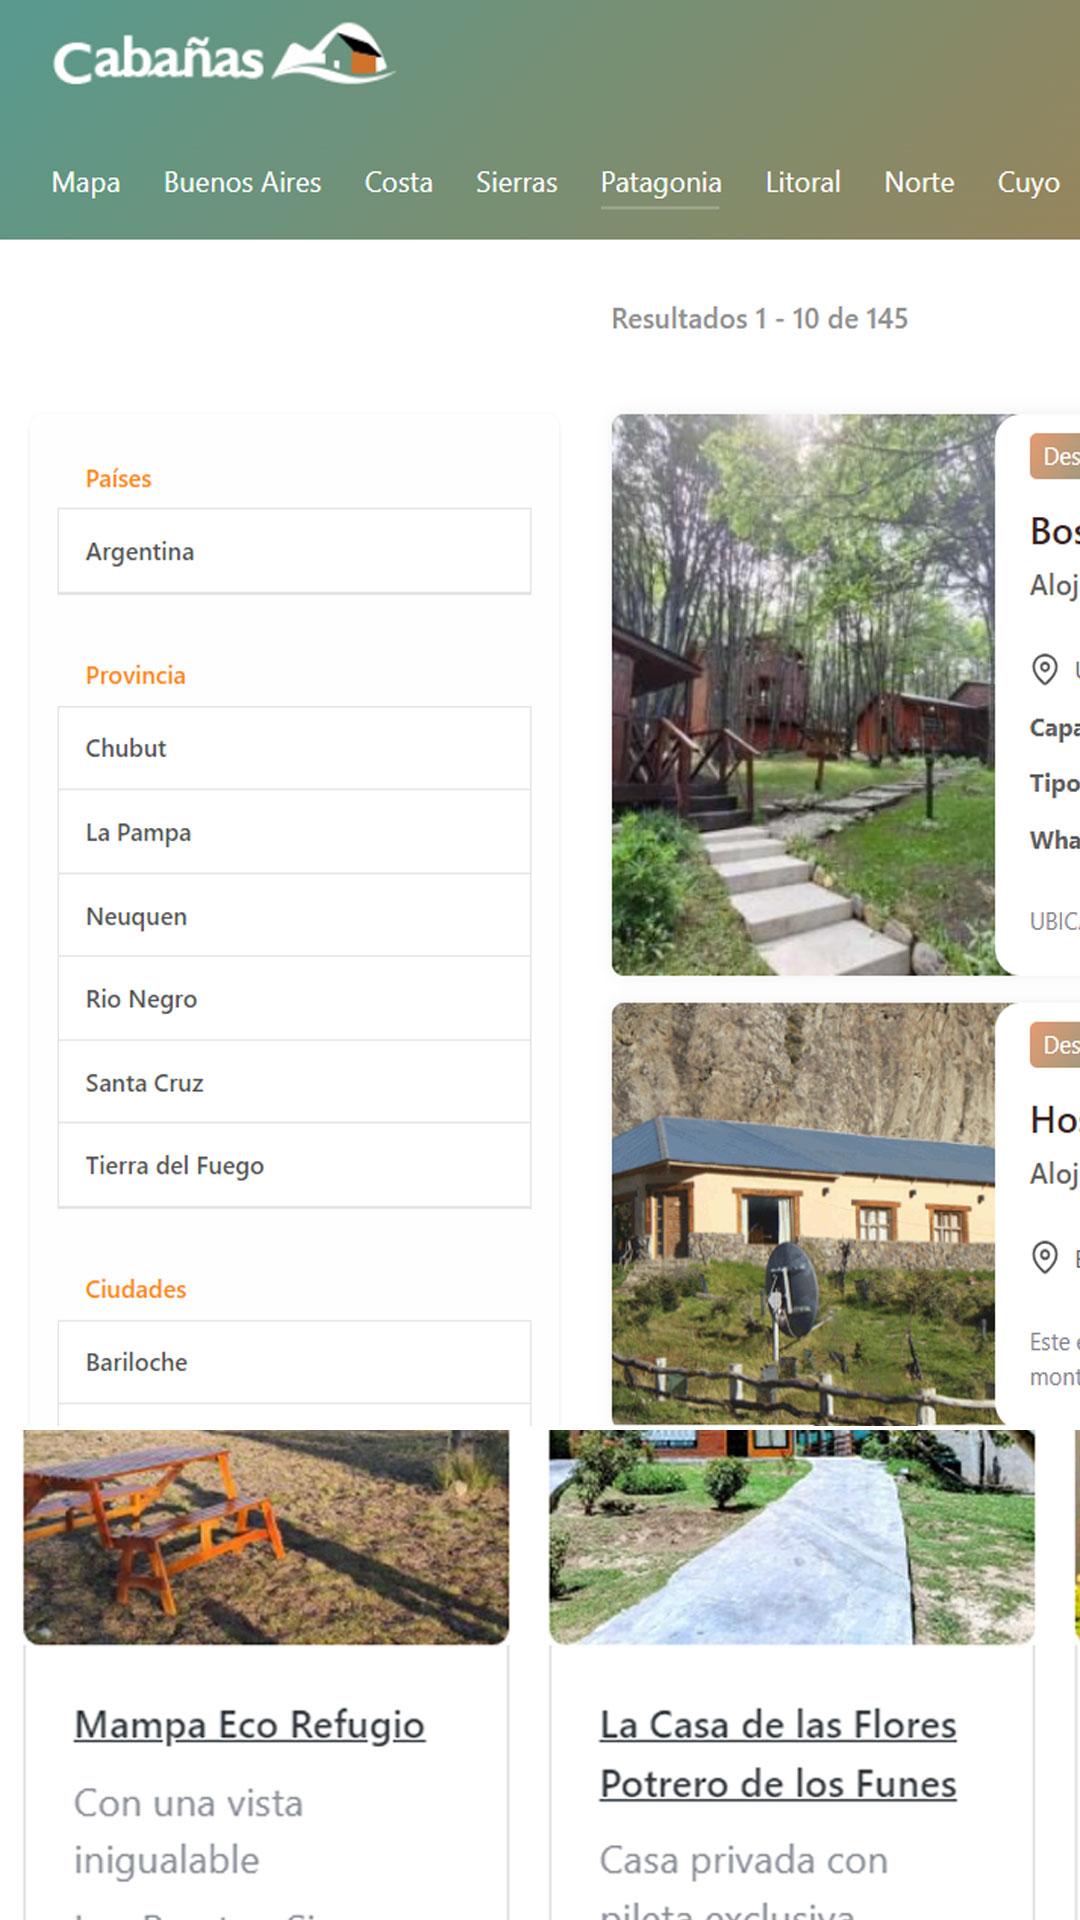Filter by Chubut province
The image size is (1080, 1920).
pyautogui.click(x=294, y=748)
